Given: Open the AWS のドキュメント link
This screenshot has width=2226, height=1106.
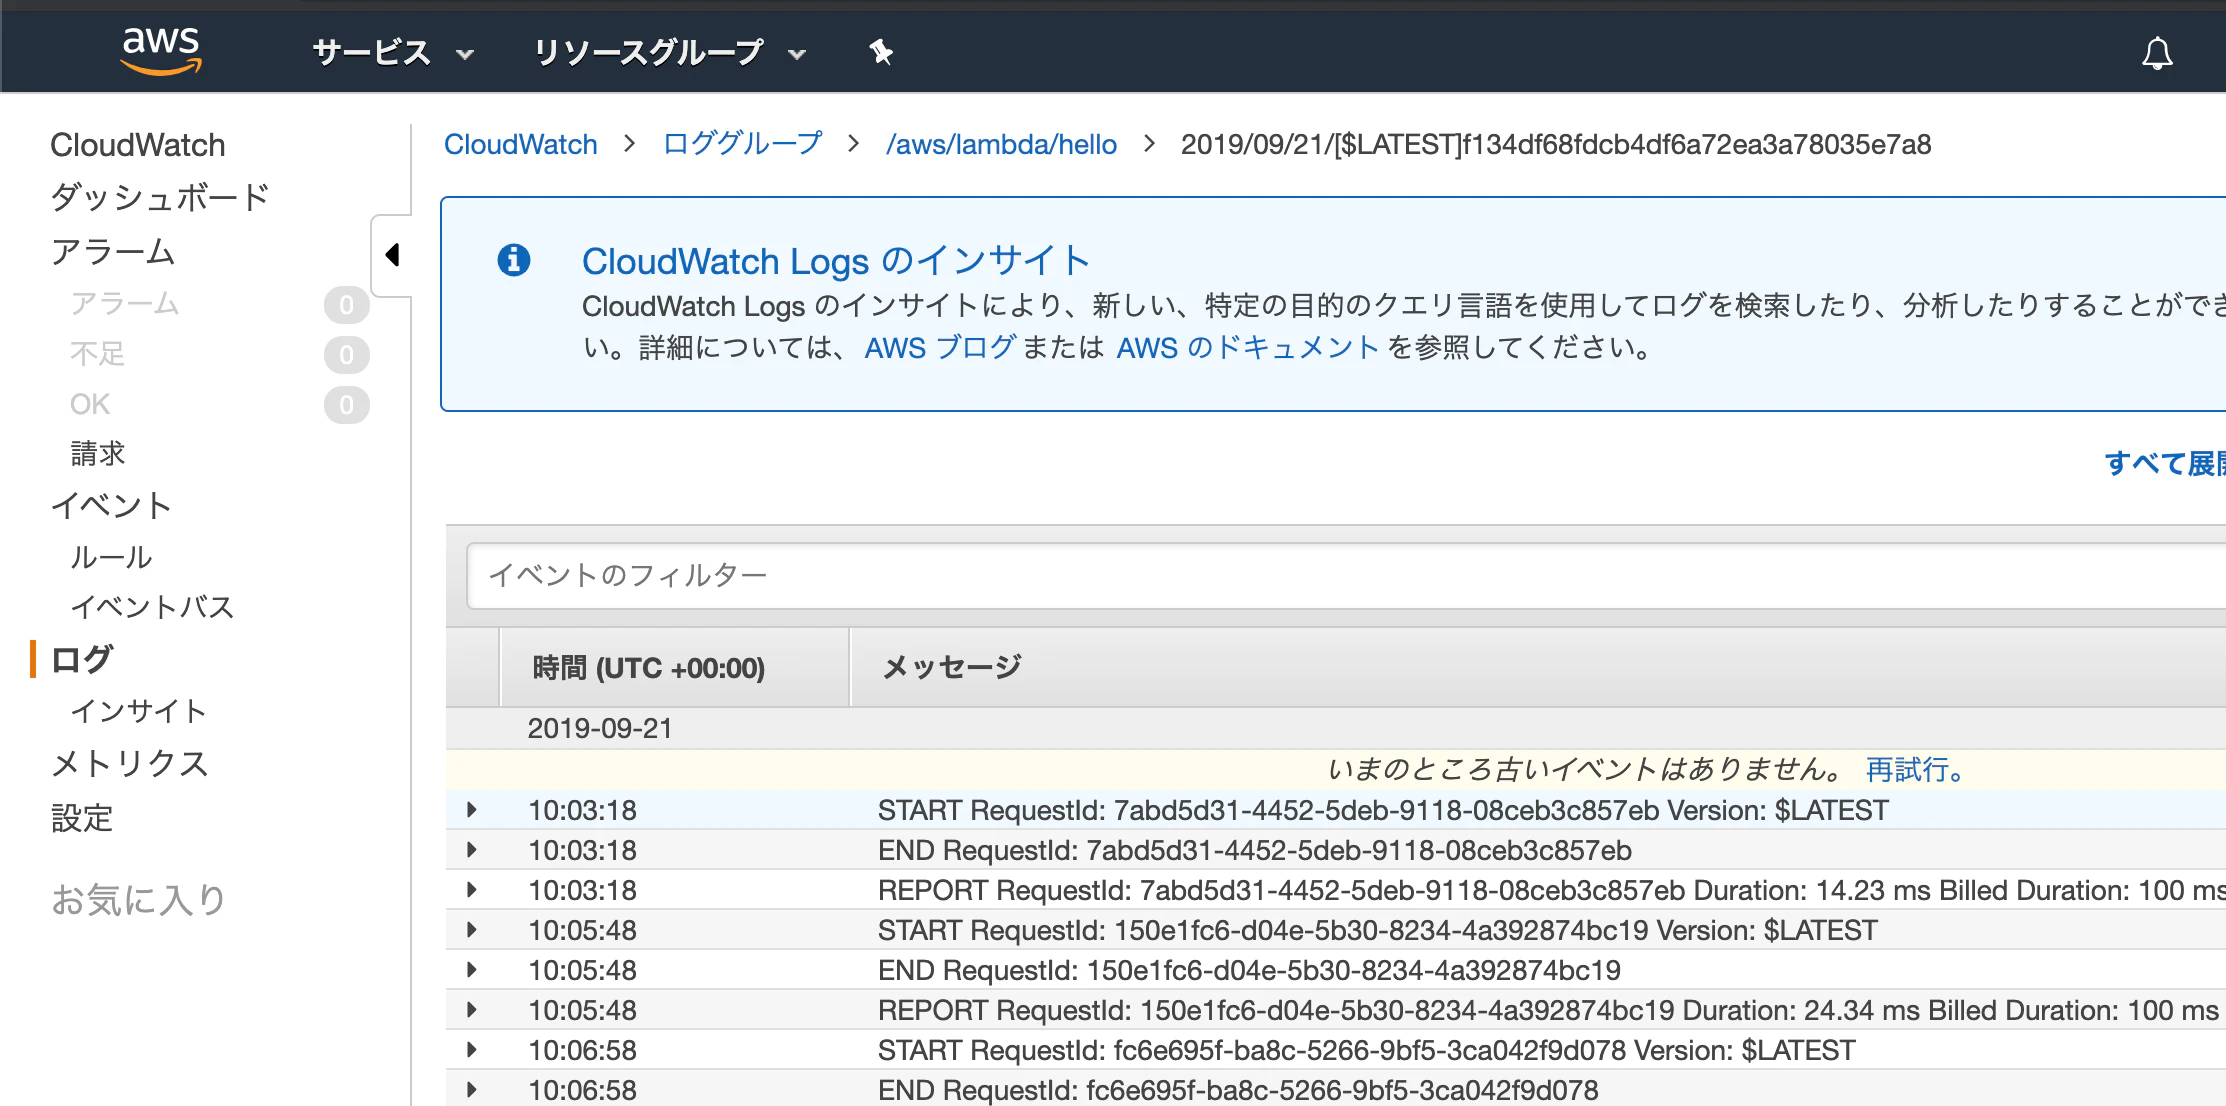Looking at the screenshot, I should pyautogui.click(x=1248, y=347).
